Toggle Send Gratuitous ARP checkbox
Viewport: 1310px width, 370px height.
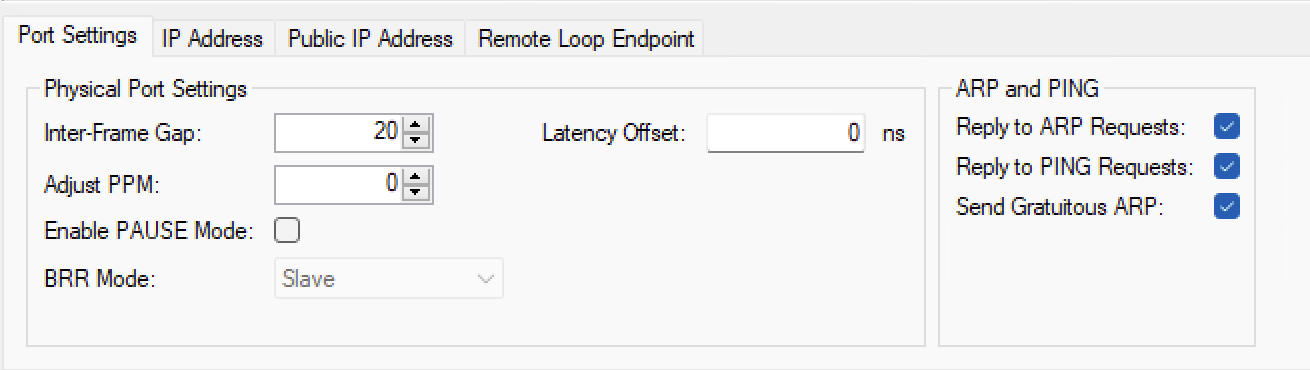click(1227, 207)
